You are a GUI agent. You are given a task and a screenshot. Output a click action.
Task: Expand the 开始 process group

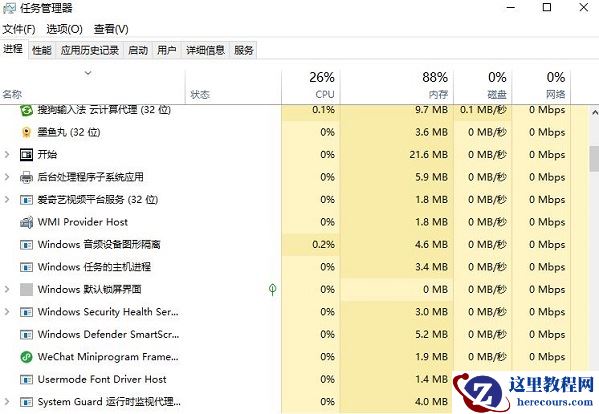7,155
